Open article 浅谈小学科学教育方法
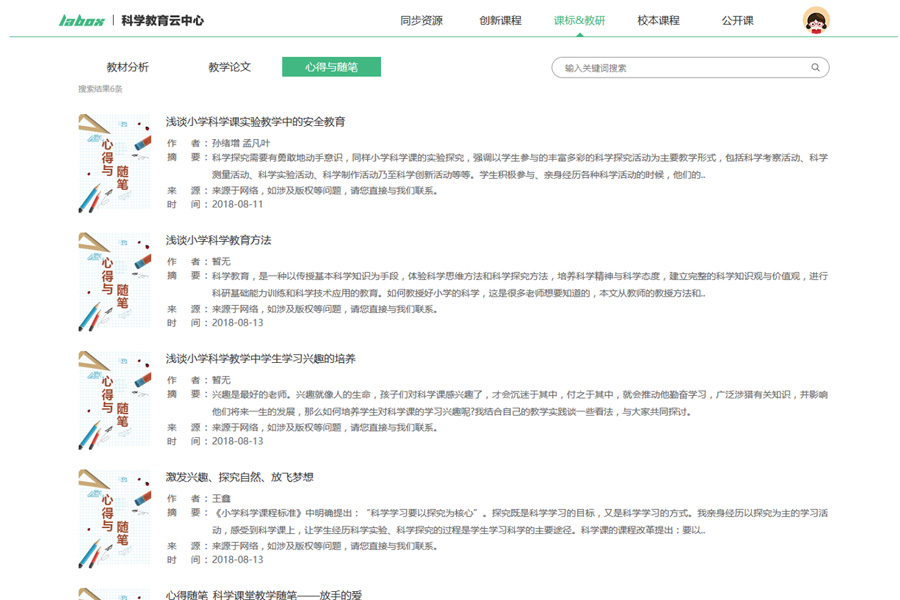This screenshot has width=900, height=600. [219, 240]
